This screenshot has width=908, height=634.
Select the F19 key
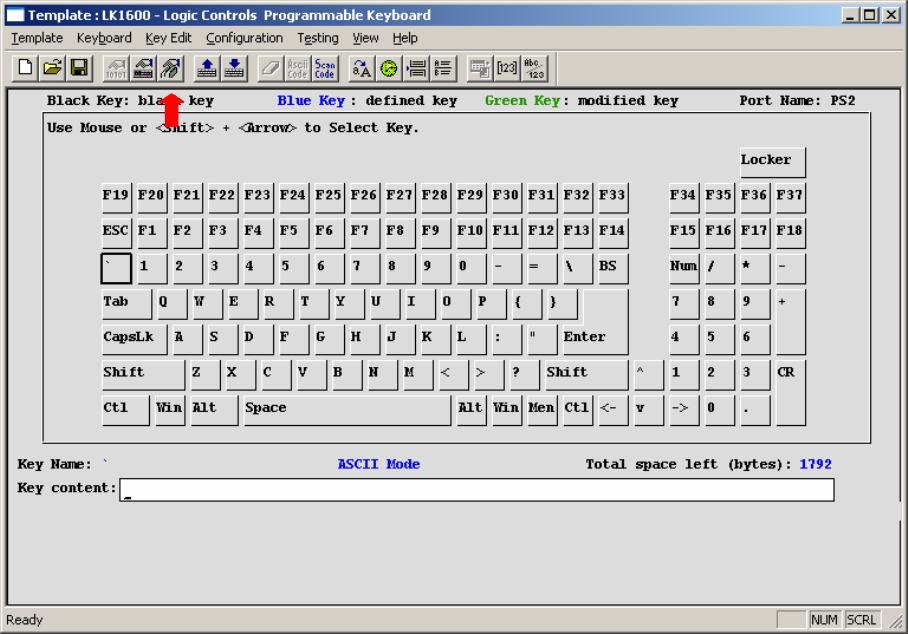point(116,196)
